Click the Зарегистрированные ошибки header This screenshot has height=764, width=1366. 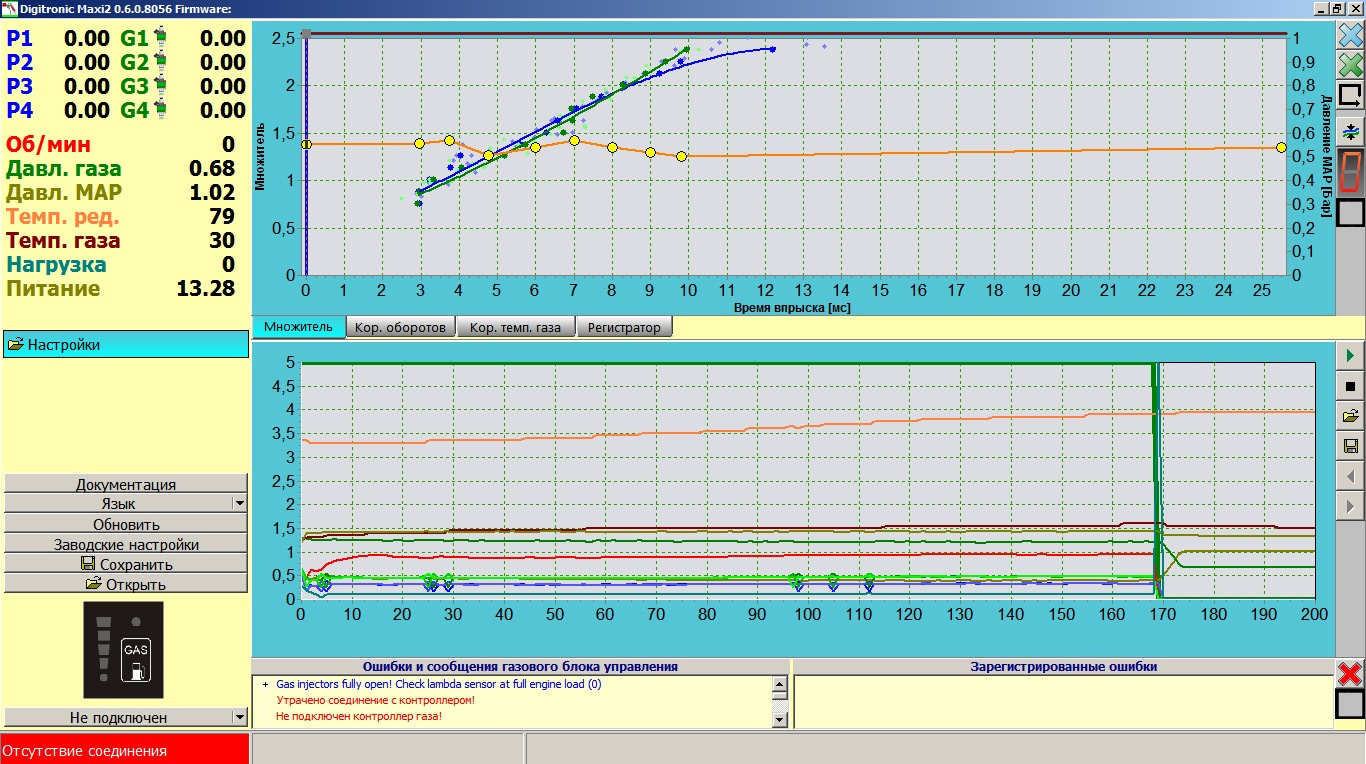(x=1064, y=666)
